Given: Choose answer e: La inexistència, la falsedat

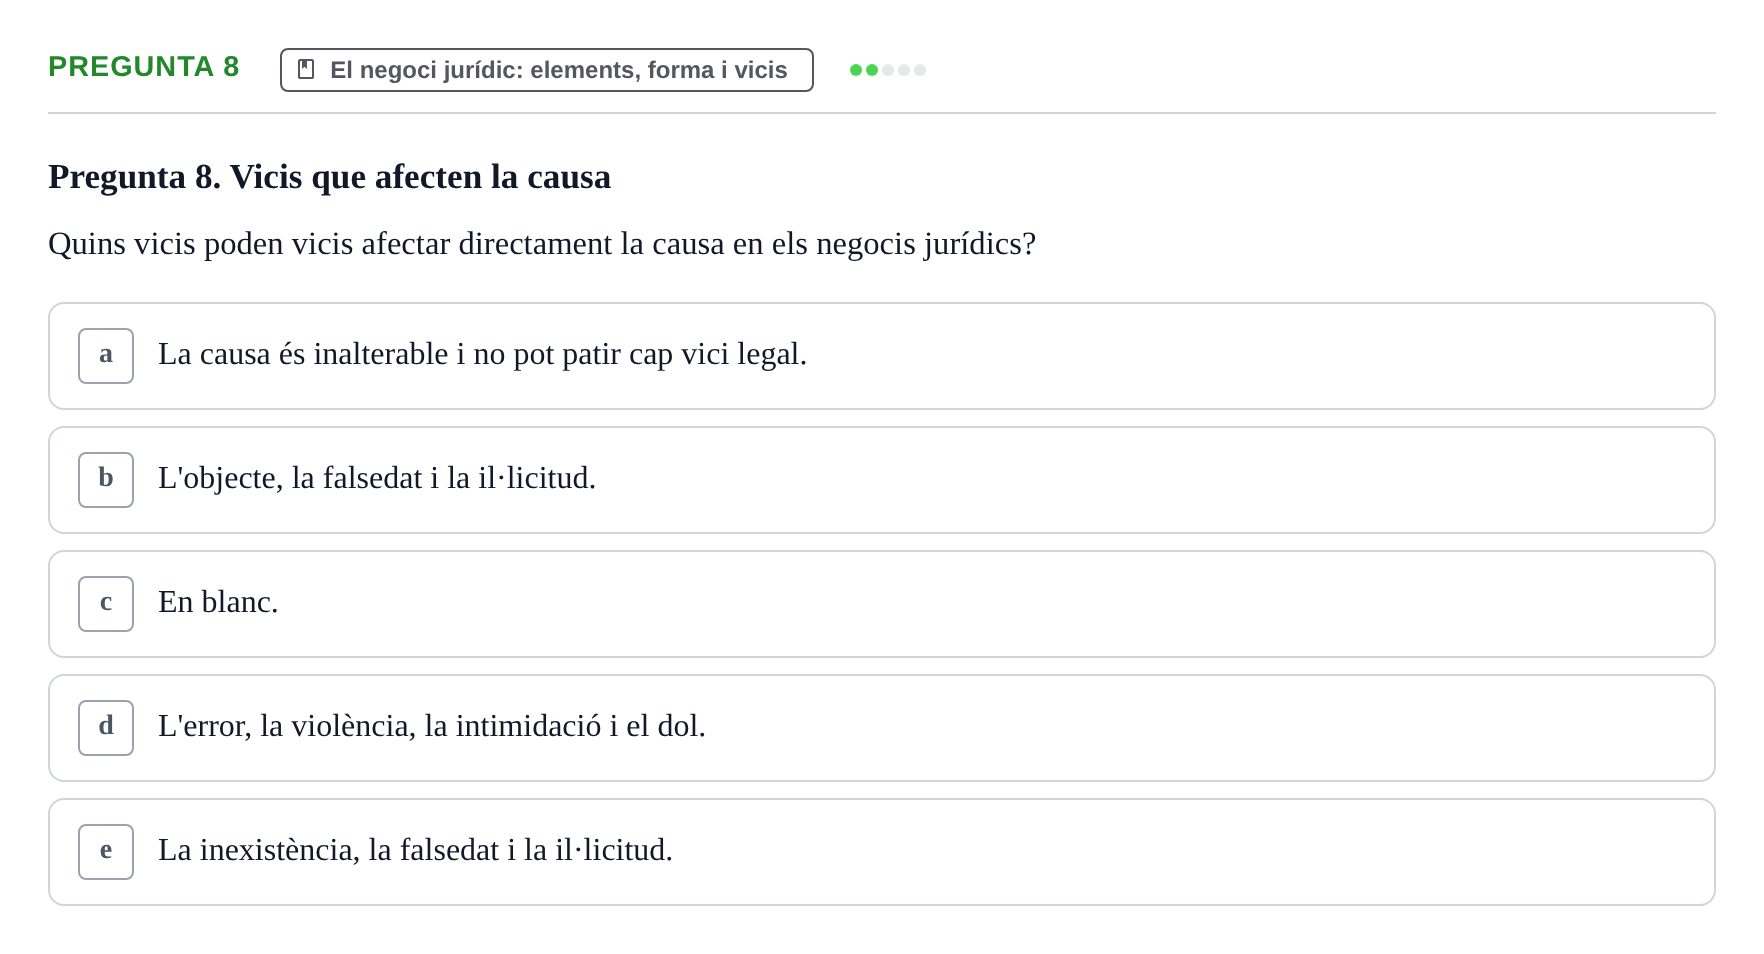Looking at the screenshot, I should 881,852.
